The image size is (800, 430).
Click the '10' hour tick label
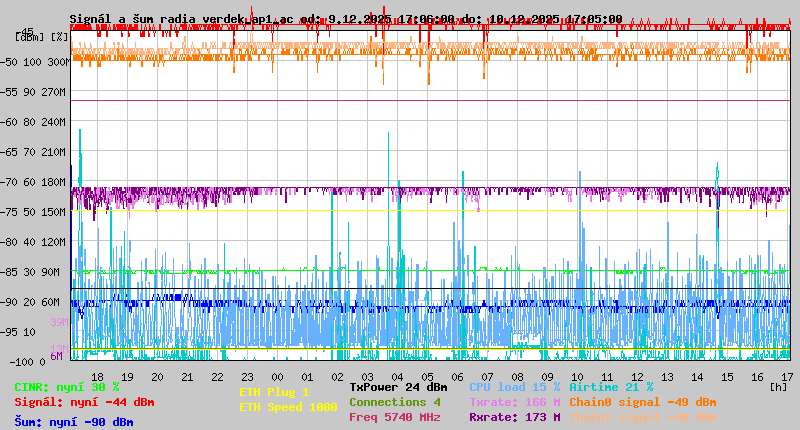click(x=578, y=377)
